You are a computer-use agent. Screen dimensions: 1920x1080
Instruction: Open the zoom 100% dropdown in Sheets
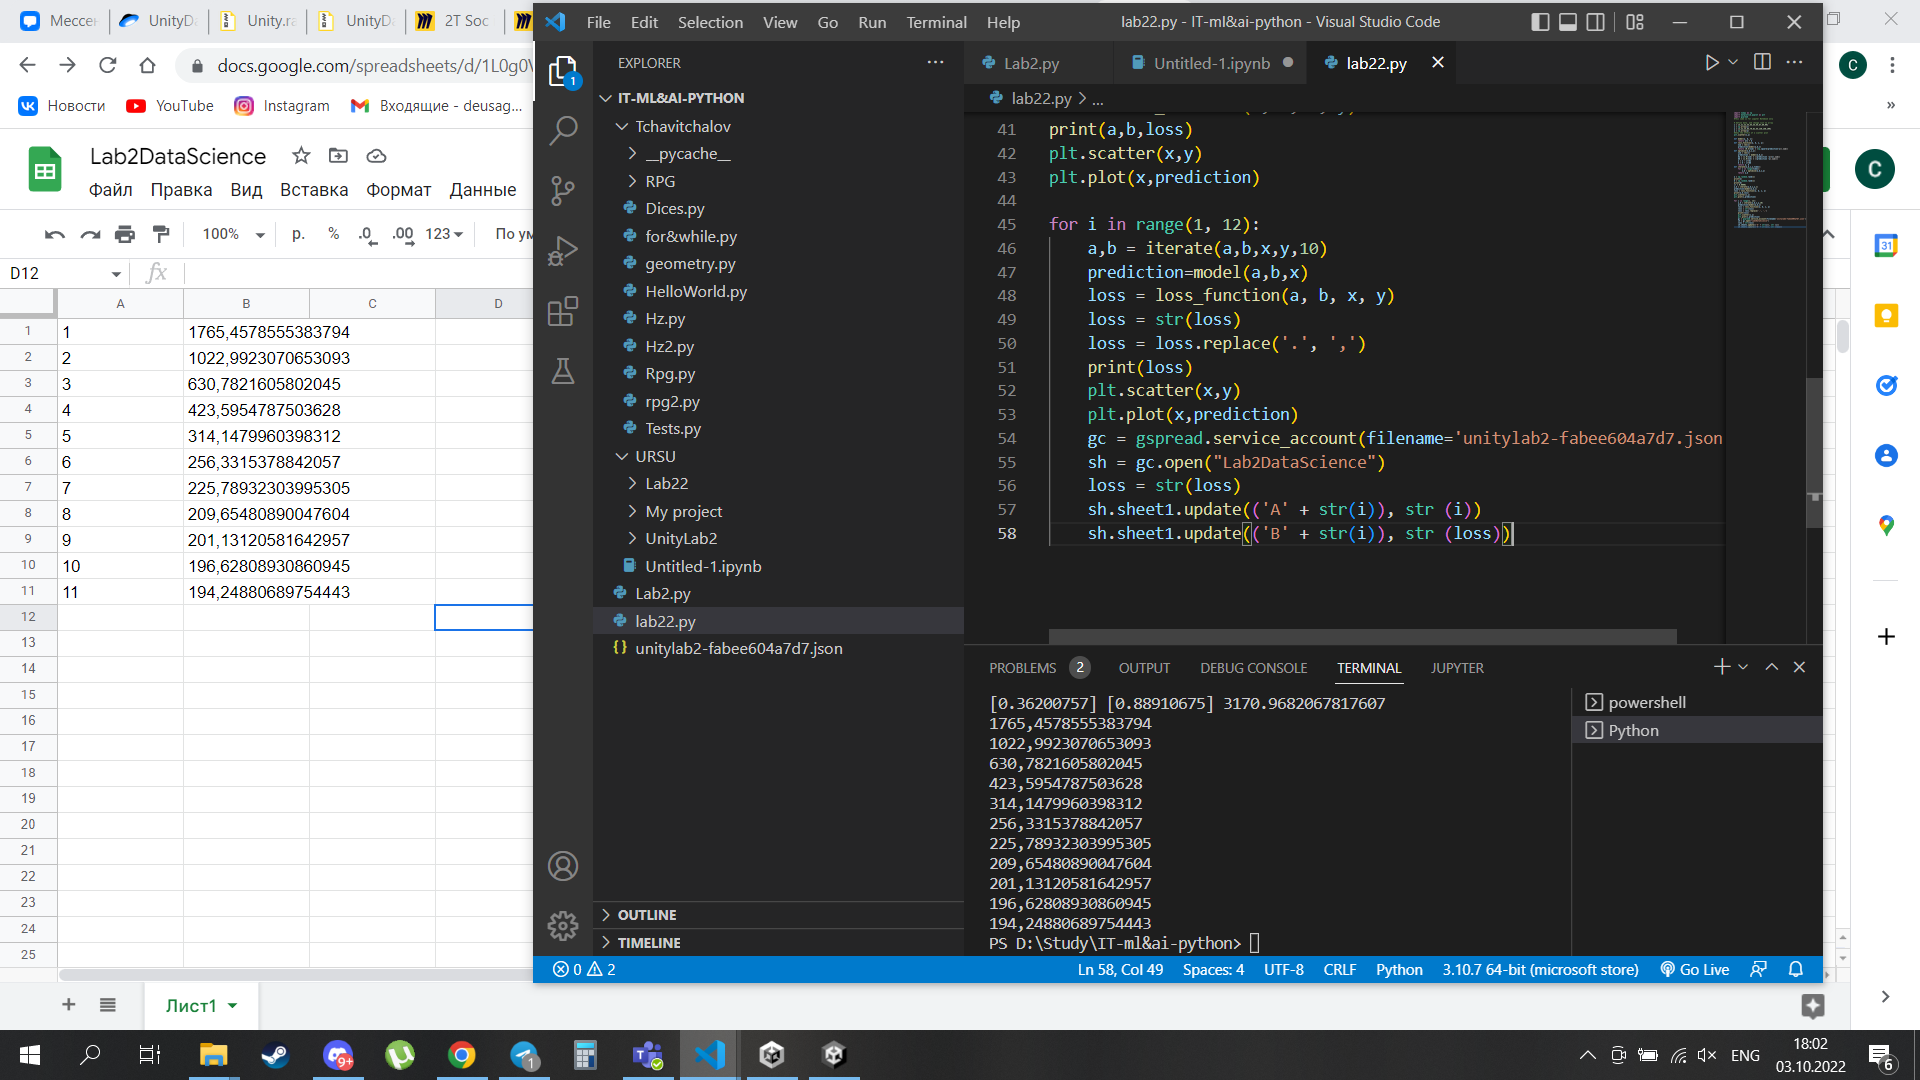click(234, 234)
